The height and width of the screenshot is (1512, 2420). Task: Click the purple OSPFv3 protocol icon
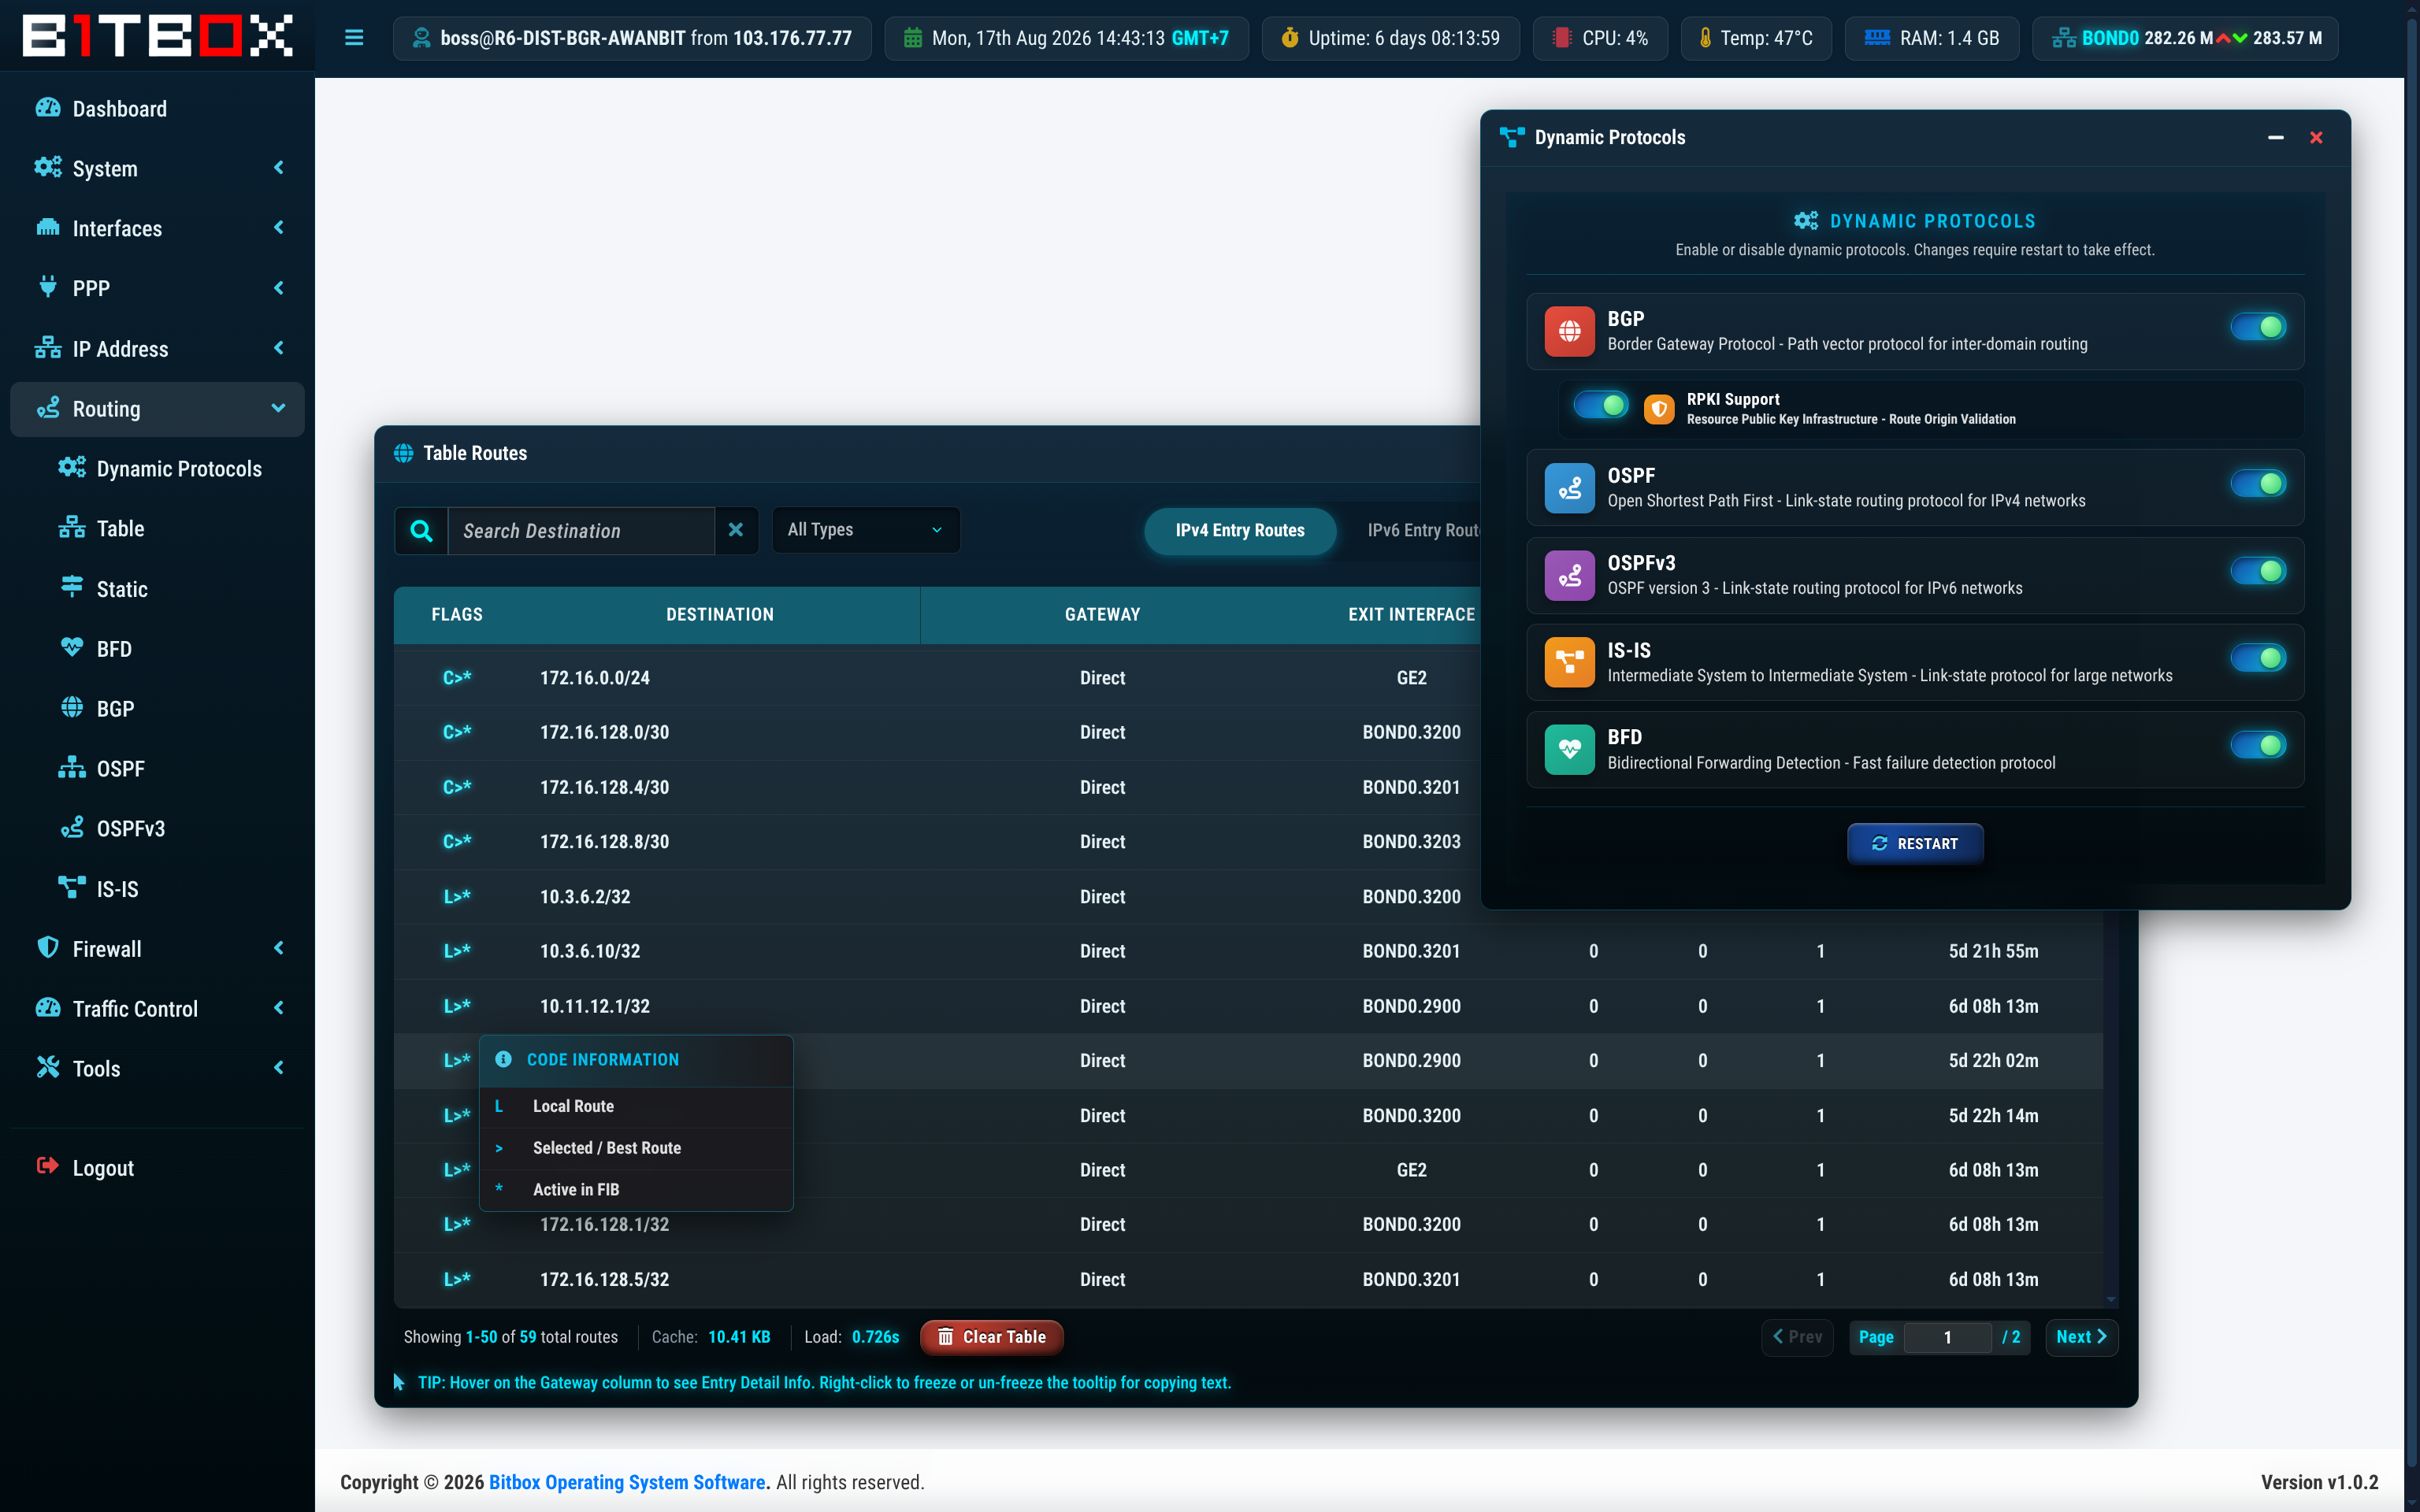(1569, 575)
